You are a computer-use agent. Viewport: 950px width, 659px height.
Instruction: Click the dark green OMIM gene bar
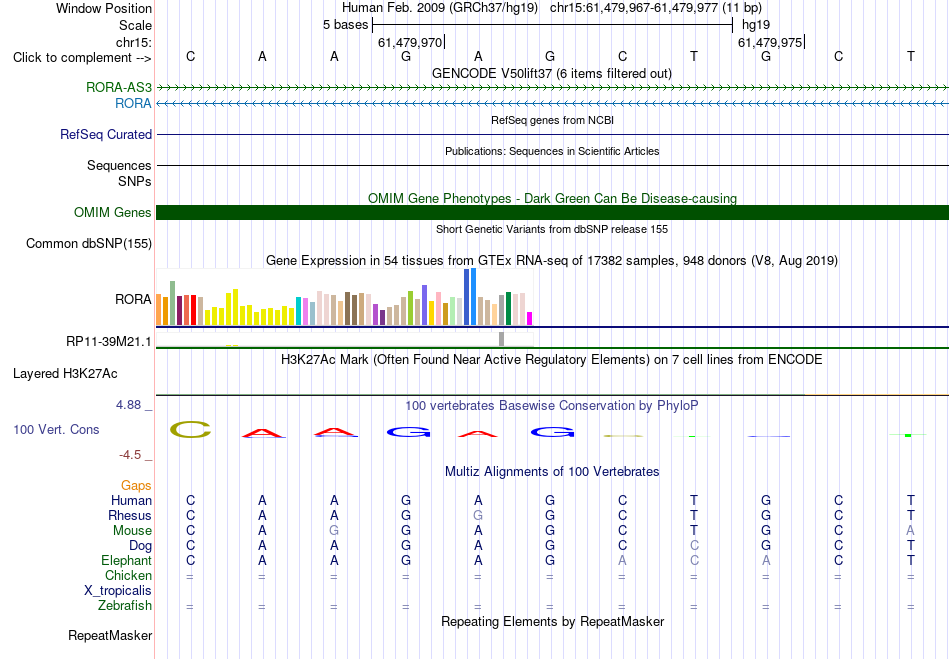[553, 213]
